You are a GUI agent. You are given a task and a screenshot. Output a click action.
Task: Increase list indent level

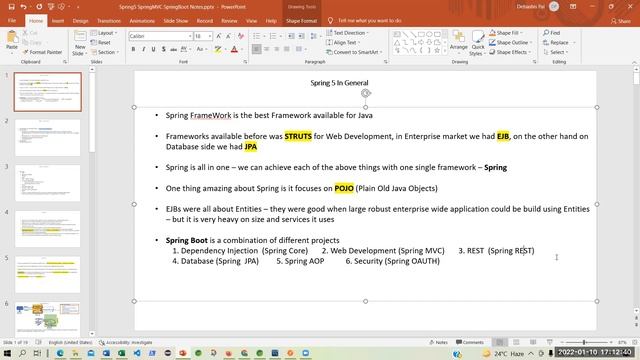point(301,36)
